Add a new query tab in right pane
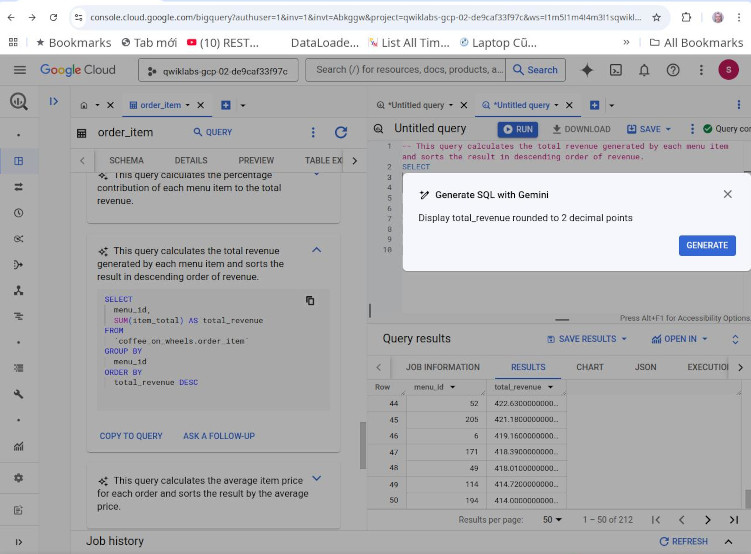Viewport: 751px width, 554px height. [594, 105]
